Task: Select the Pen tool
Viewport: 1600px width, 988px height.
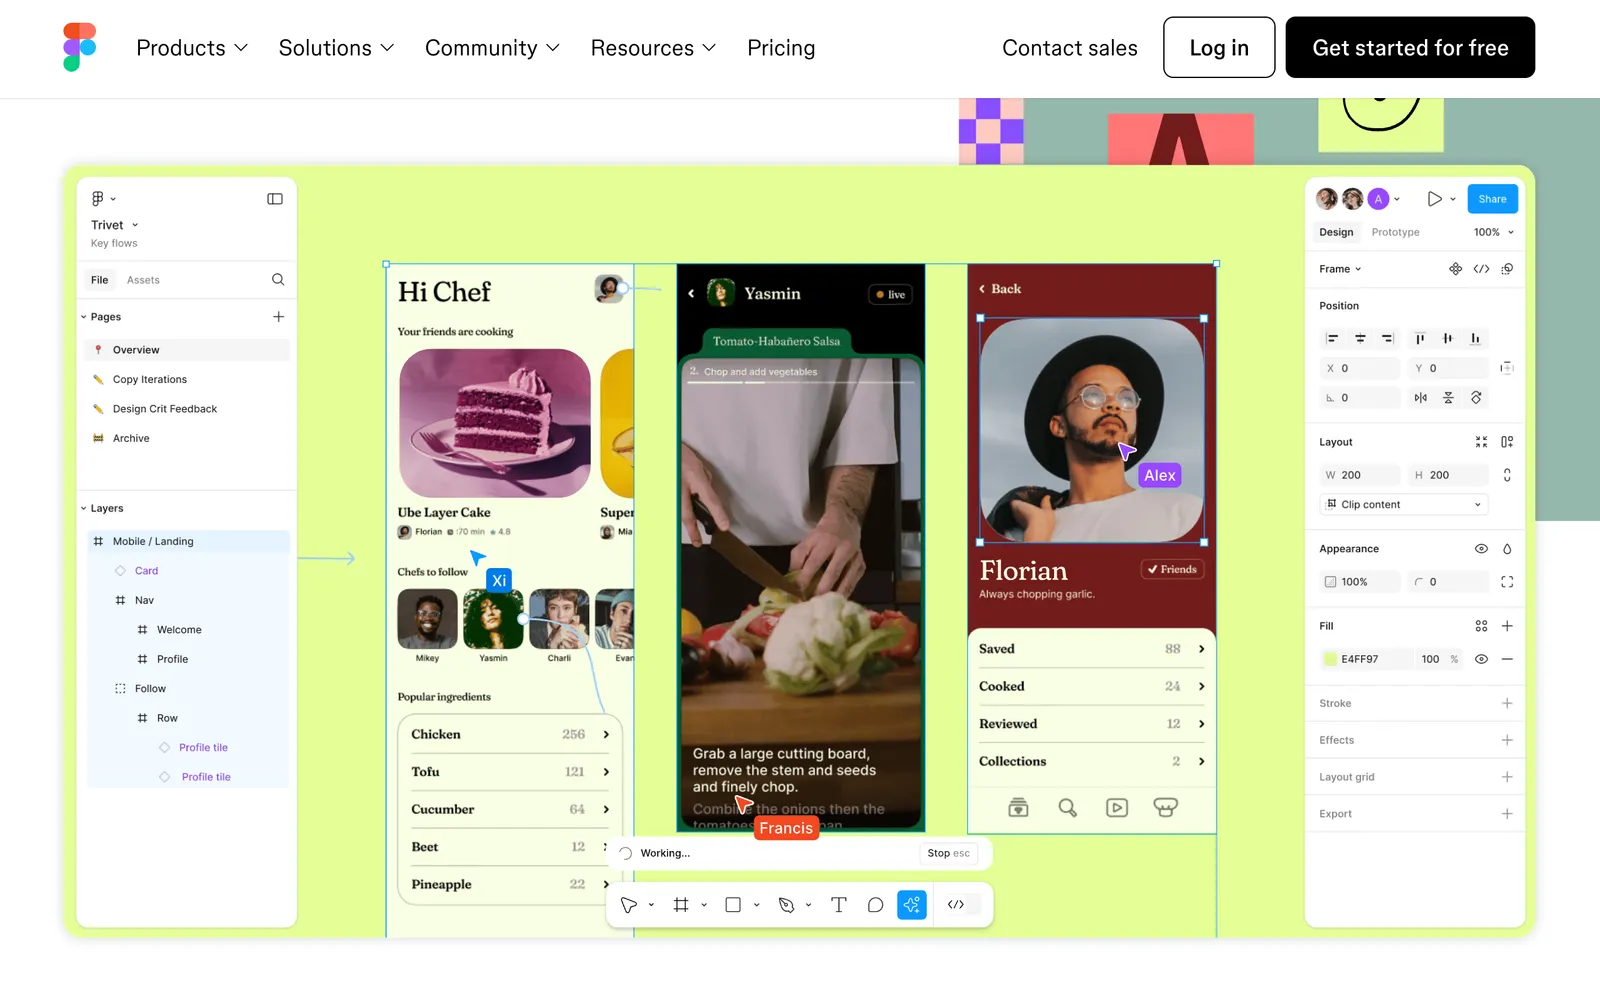Action: click(x=788, y=905)
